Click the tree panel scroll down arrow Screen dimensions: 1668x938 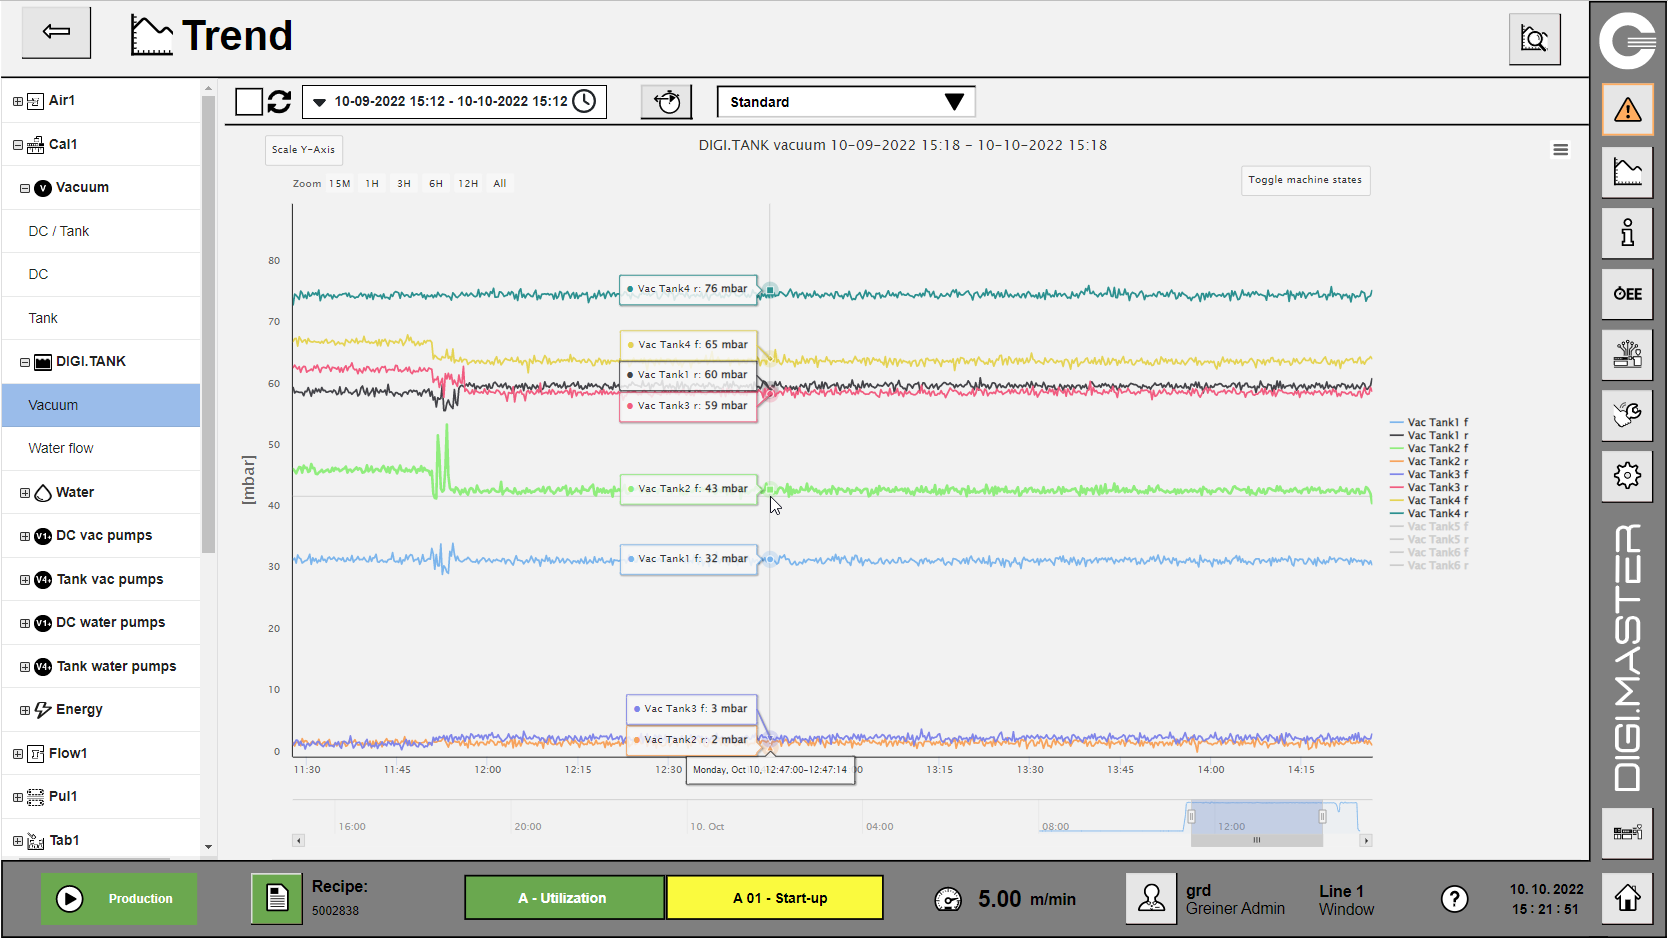pyautogui.click(x=208, y=847)
